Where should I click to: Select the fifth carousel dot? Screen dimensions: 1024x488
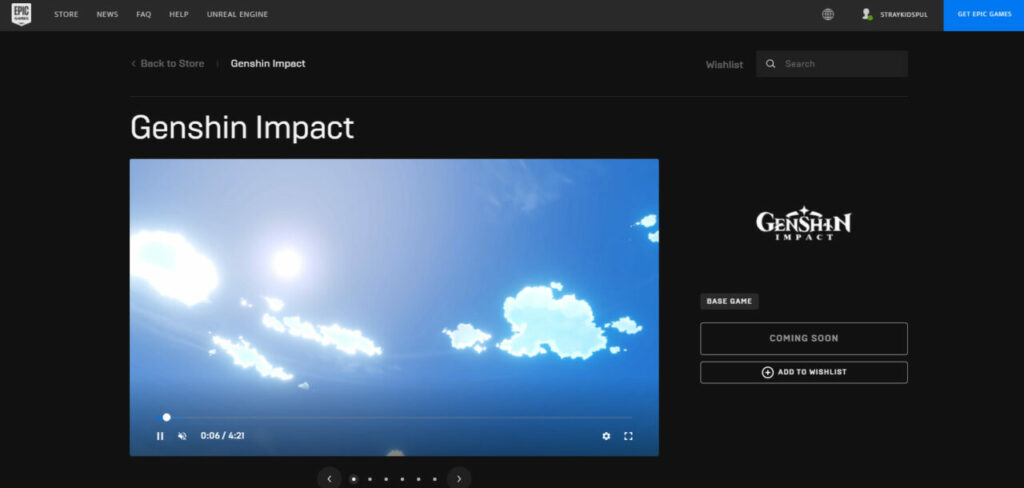[x=418, y=479]
